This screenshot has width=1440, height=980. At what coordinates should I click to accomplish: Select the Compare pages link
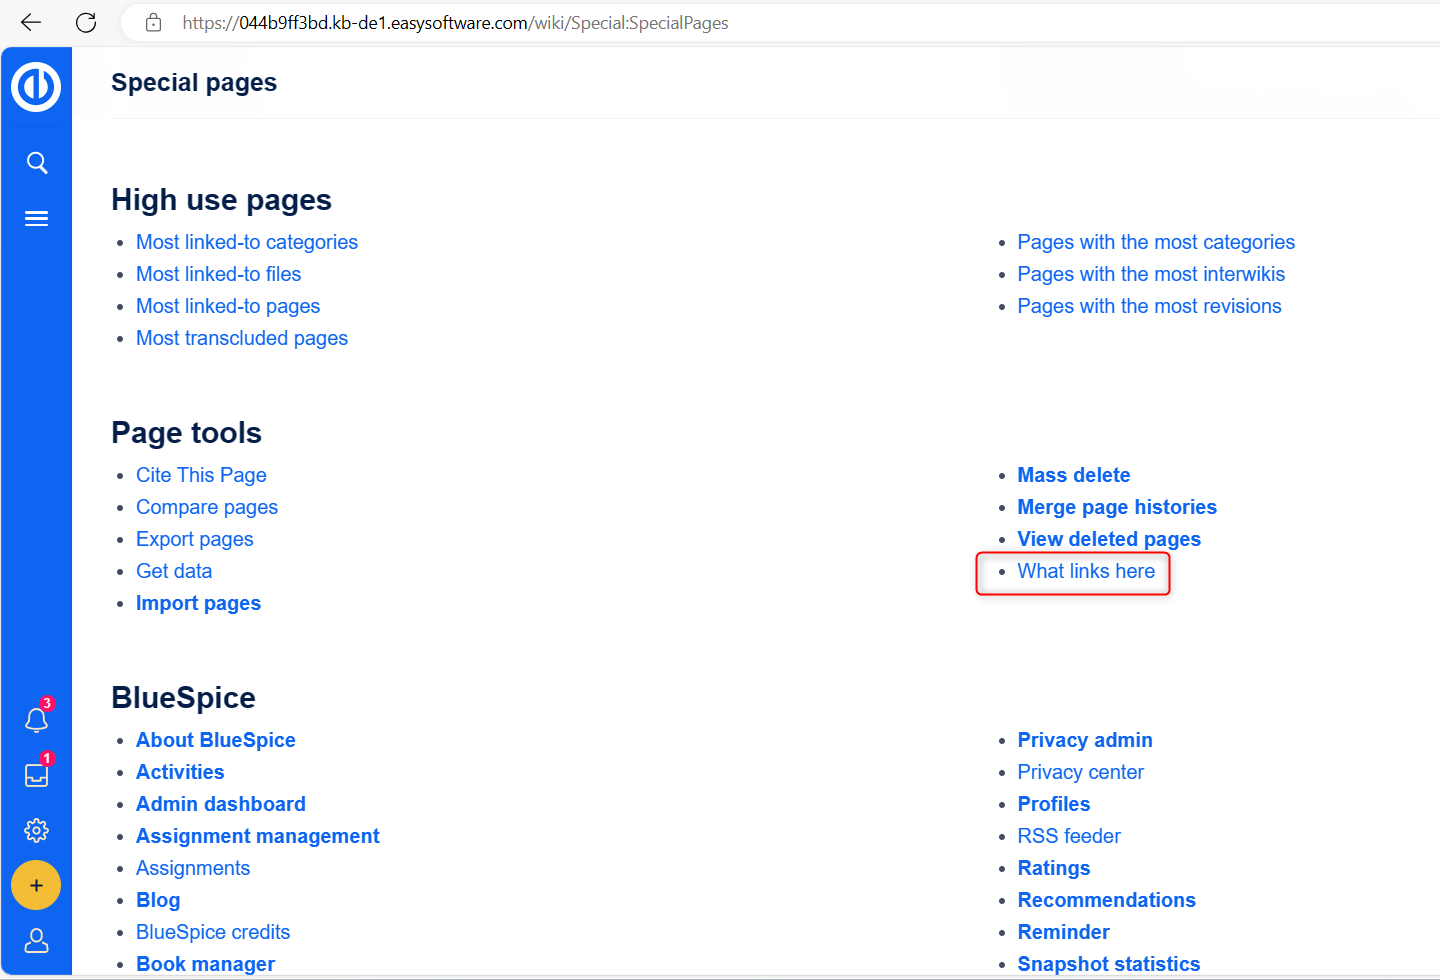[207, 507]
